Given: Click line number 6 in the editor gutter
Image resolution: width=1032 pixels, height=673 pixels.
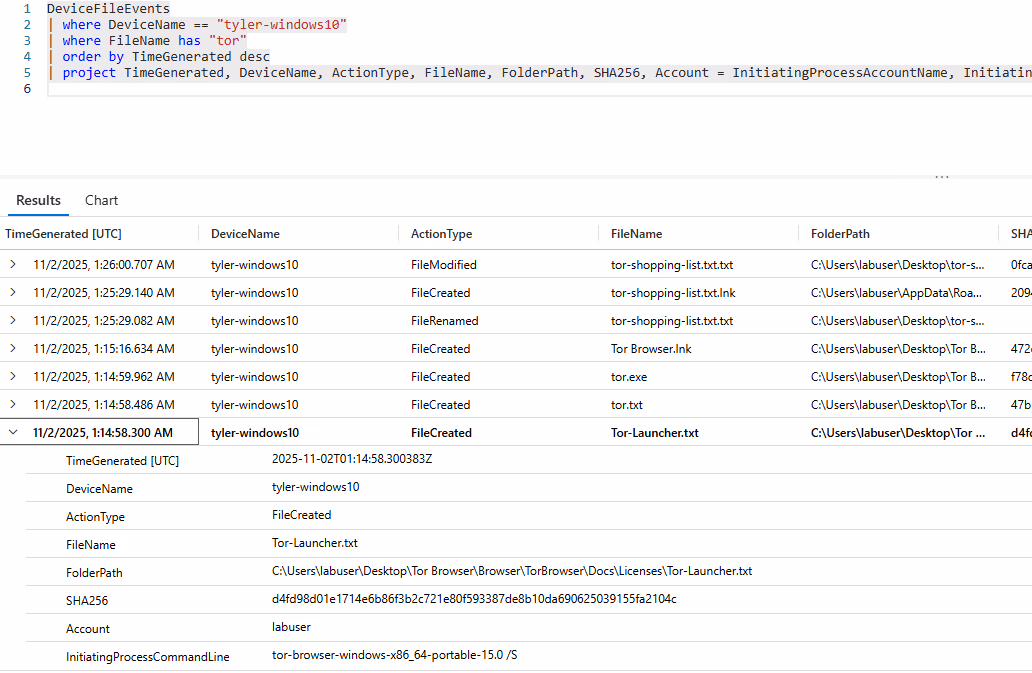Looking at the screenshot, I should (27, 89).
